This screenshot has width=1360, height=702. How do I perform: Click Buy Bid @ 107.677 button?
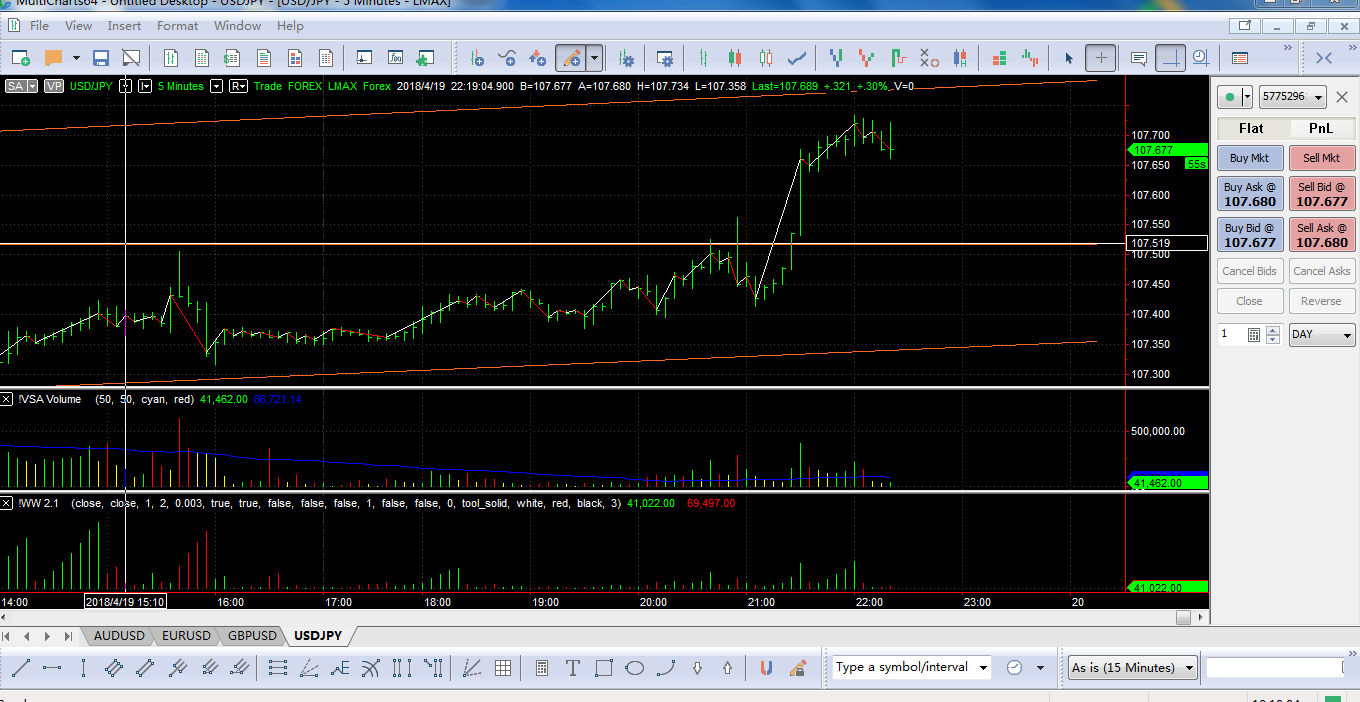[x=1249, y=235]
